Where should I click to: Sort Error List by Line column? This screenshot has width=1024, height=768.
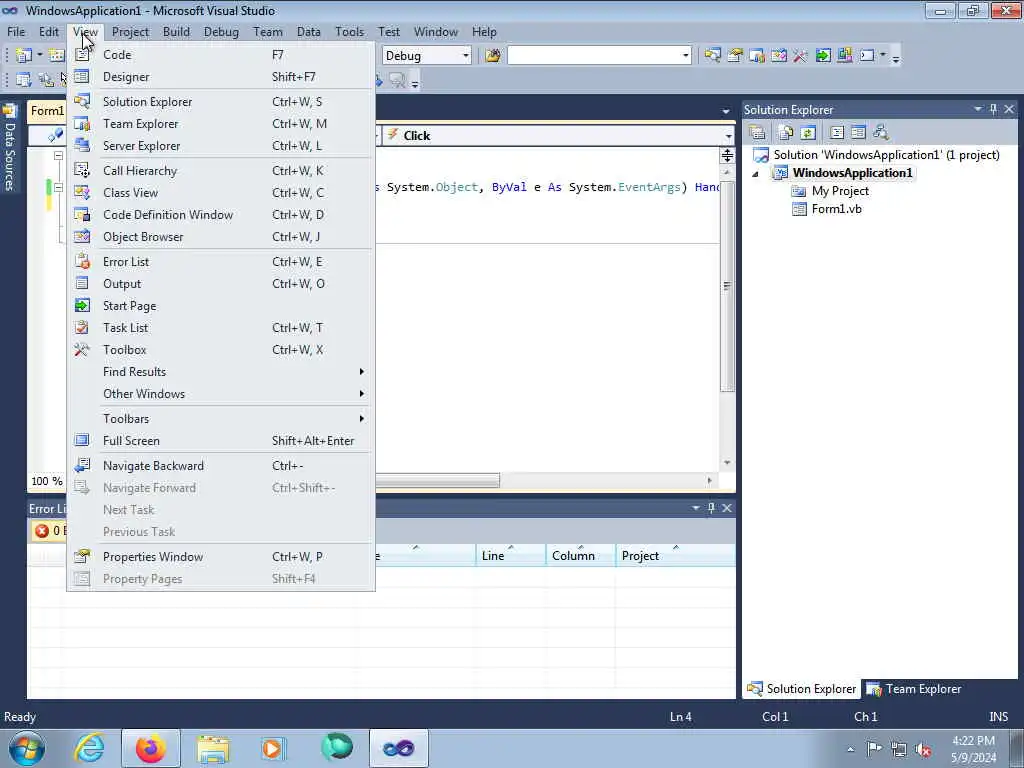pyautogui.click(x=511, y=555)
